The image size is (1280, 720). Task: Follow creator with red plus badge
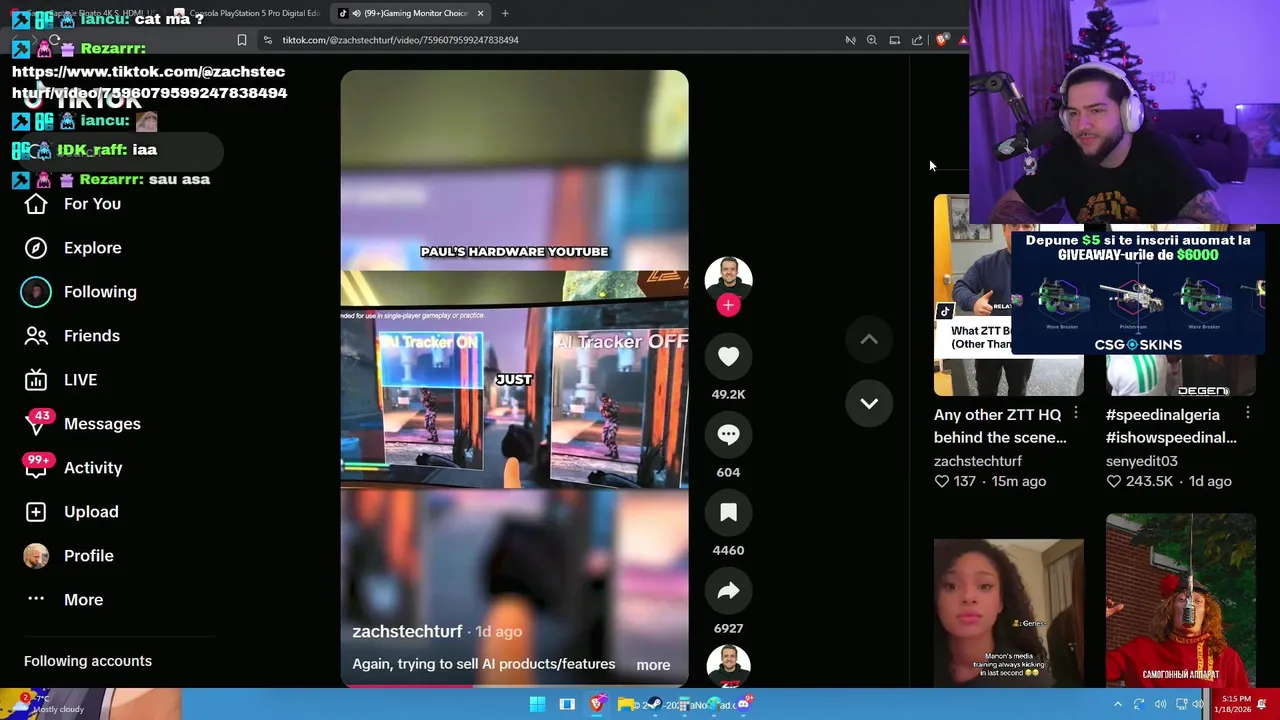(728, 305)
